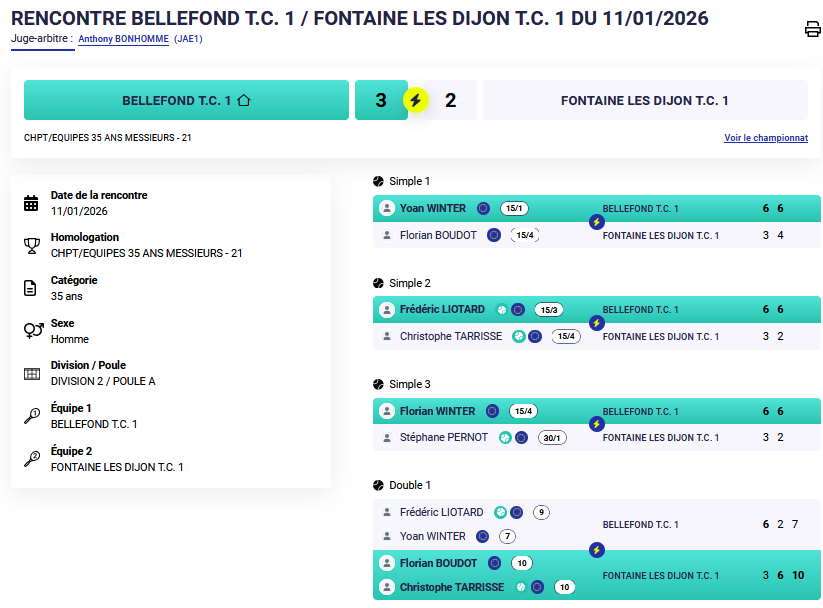Click the calendar icon beside Date de la rencontre
Screen dimensions: 823x608
pyautogui.click(x=32, y=204)
